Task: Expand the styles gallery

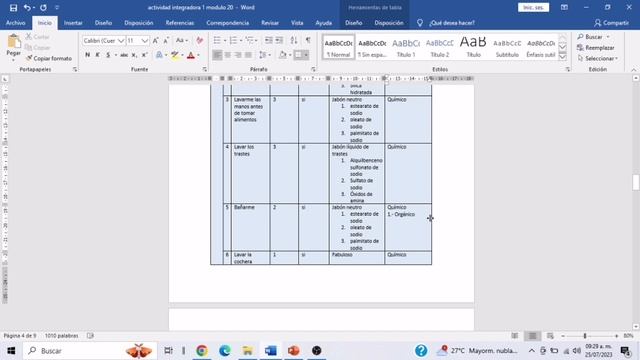Action: [x=562, y=57]
